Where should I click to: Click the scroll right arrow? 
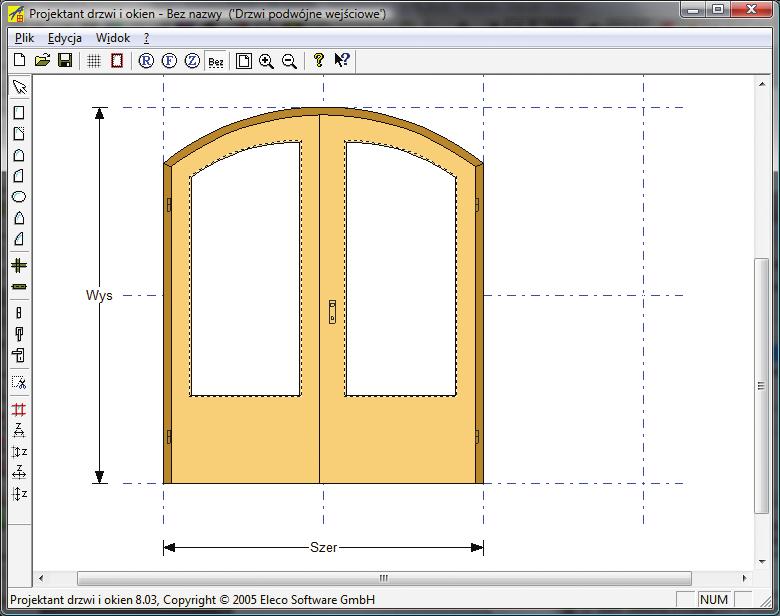click(x=744, y=578)
